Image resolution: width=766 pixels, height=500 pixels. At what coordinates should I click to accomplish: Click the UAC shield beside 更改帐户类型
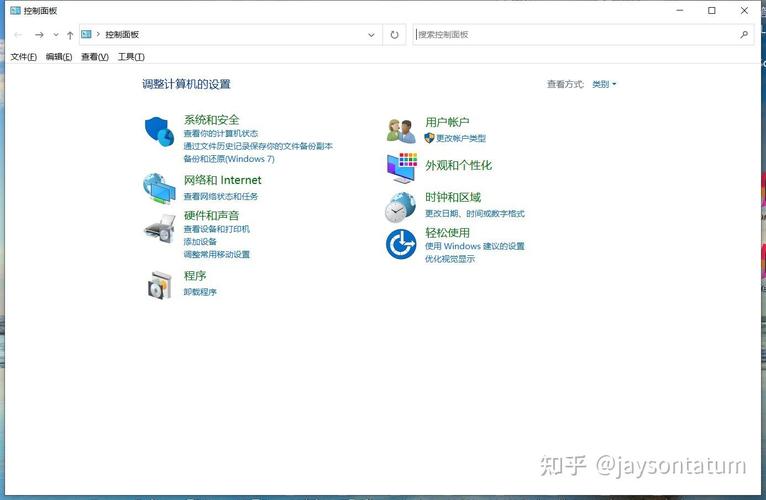click(429, 138)
